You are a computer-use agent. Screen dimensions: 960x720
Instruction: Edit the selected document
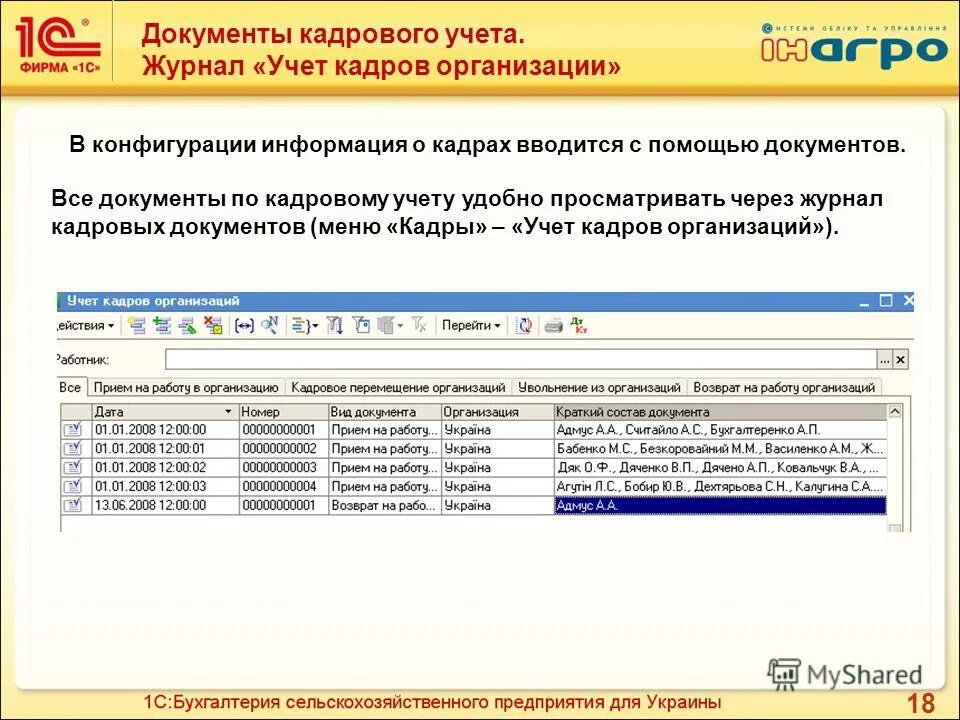(188, 324)
